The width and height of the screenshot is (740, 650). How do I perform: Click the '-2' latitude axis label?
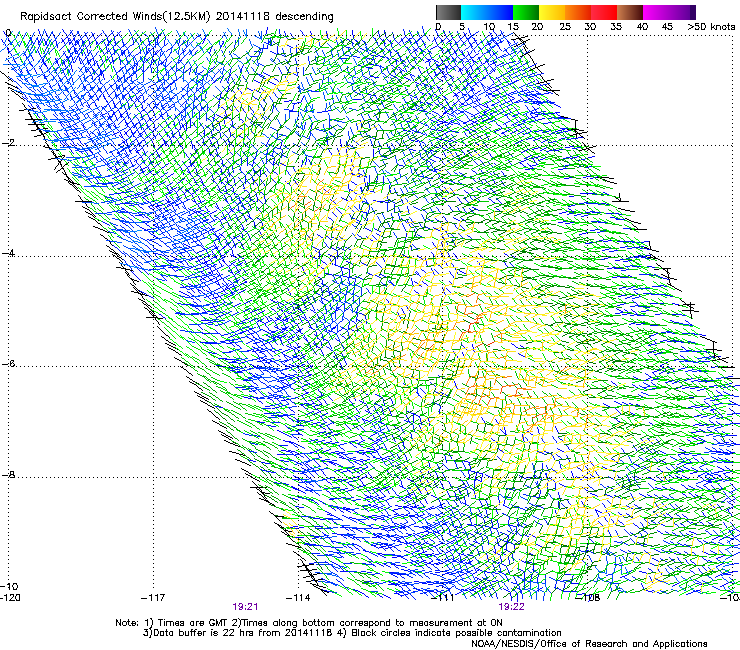point(8,143)
